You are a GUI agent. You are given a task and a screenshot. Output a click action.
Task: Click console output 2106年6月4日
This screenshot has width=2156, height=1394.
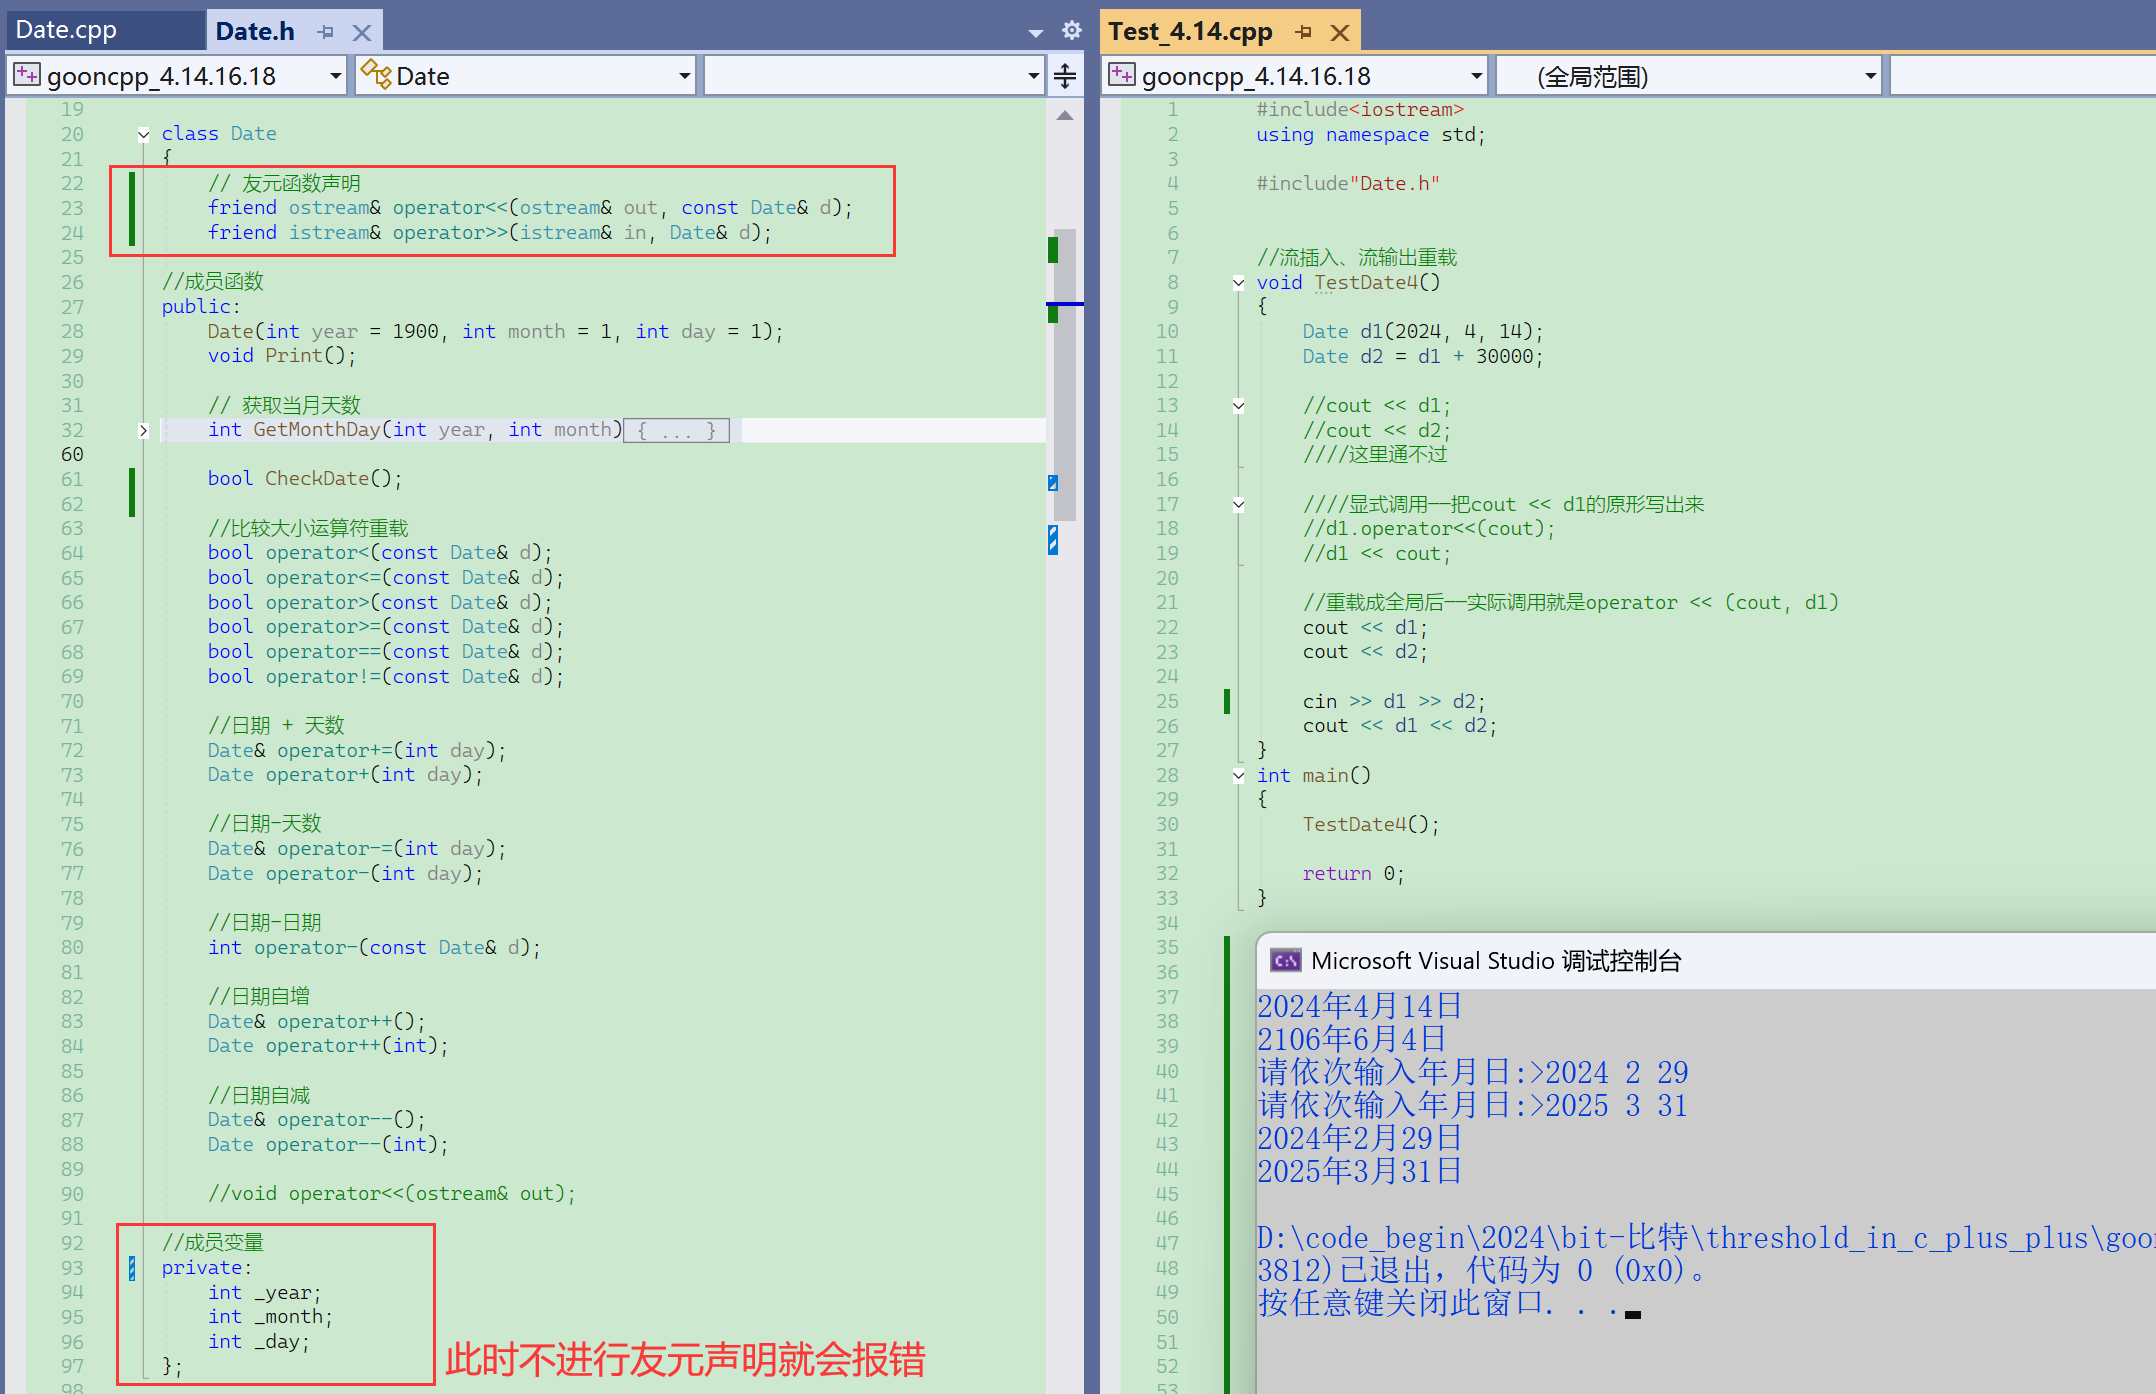[1352, 1039]
